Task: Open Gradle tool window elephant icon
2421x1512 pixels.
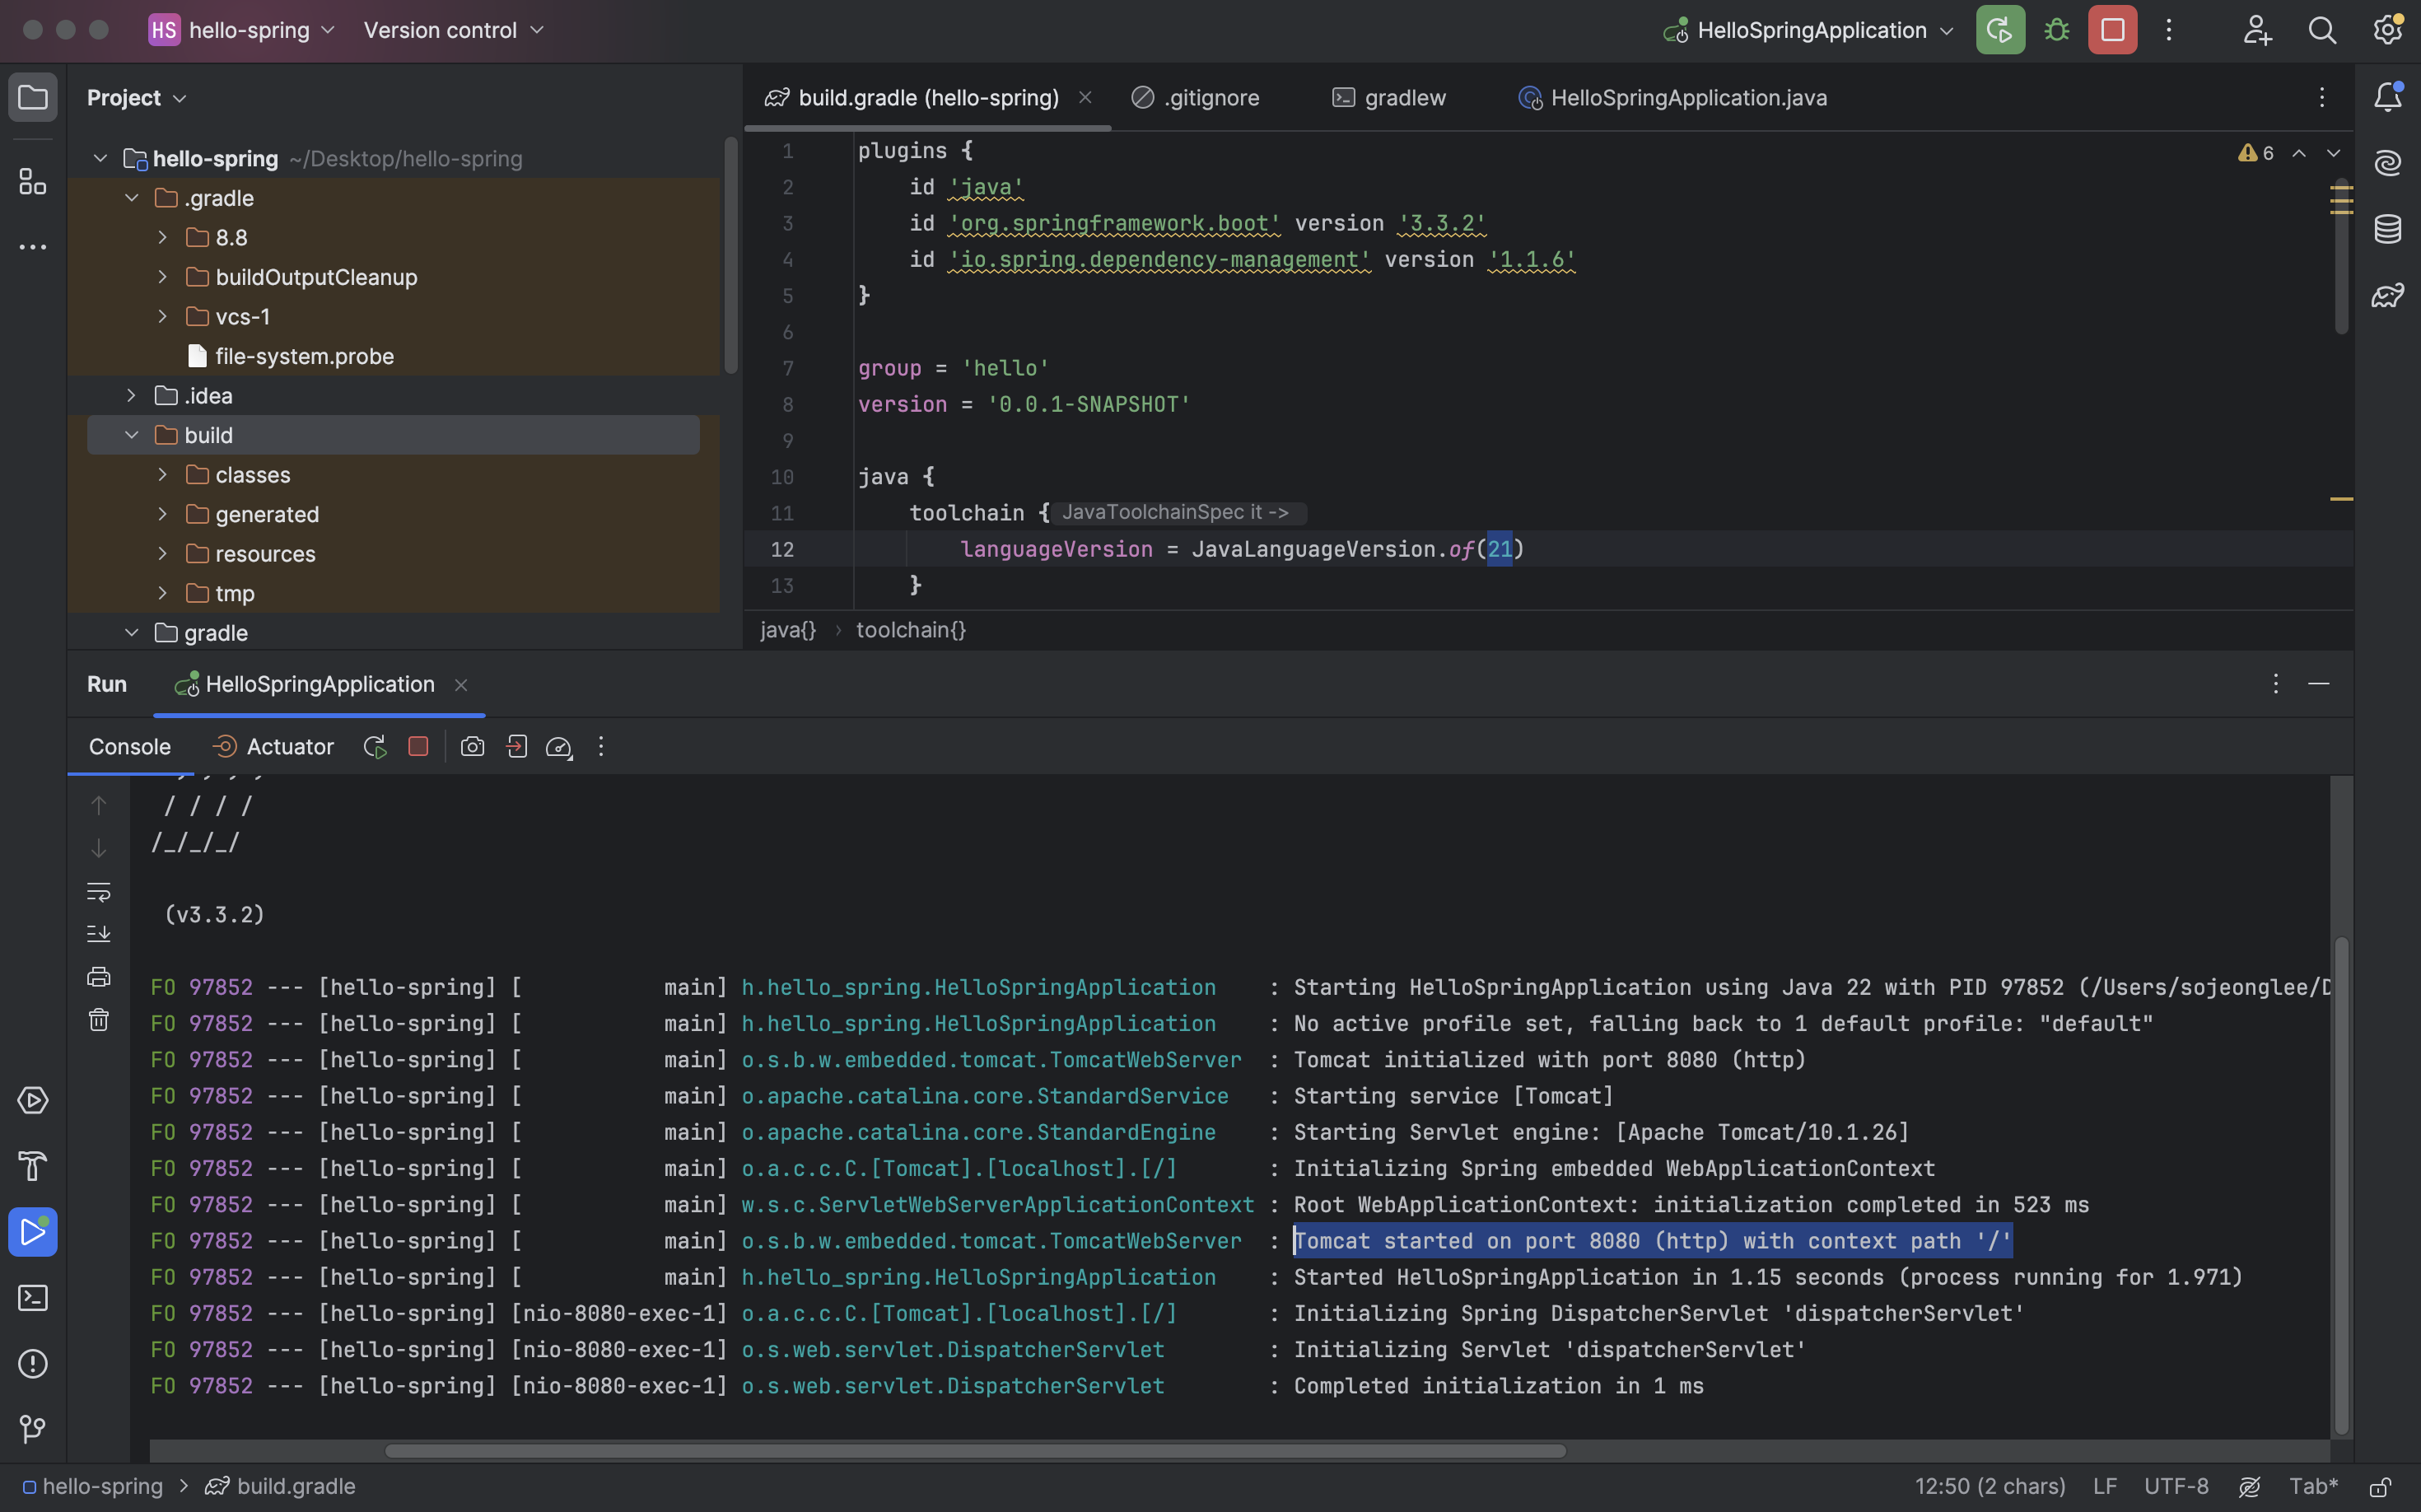Action: (x=2388, y=295)
